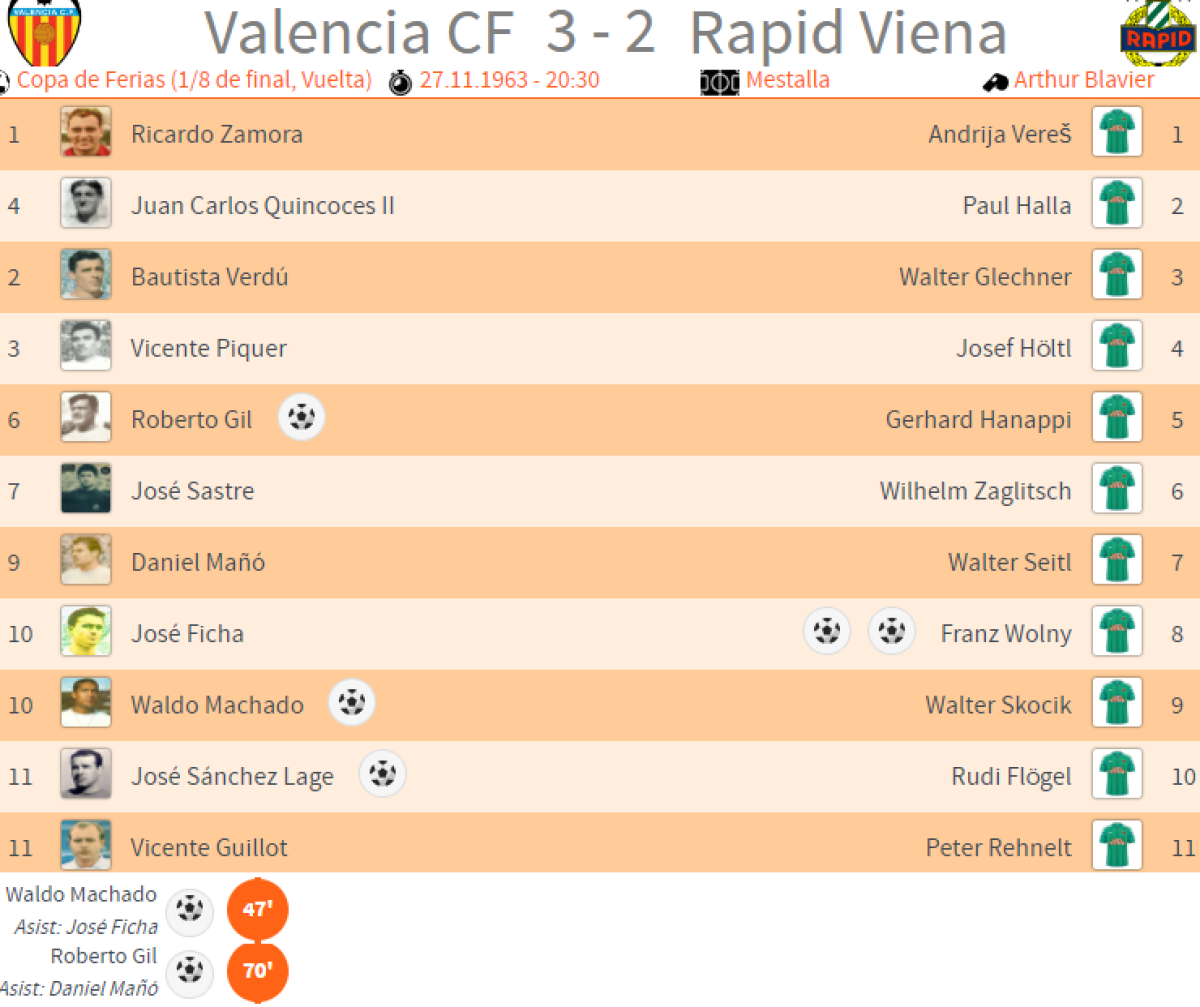Open José Ficha's player photo
The width and height of the screenshot is (1200, 1007).
coord(86,632)
